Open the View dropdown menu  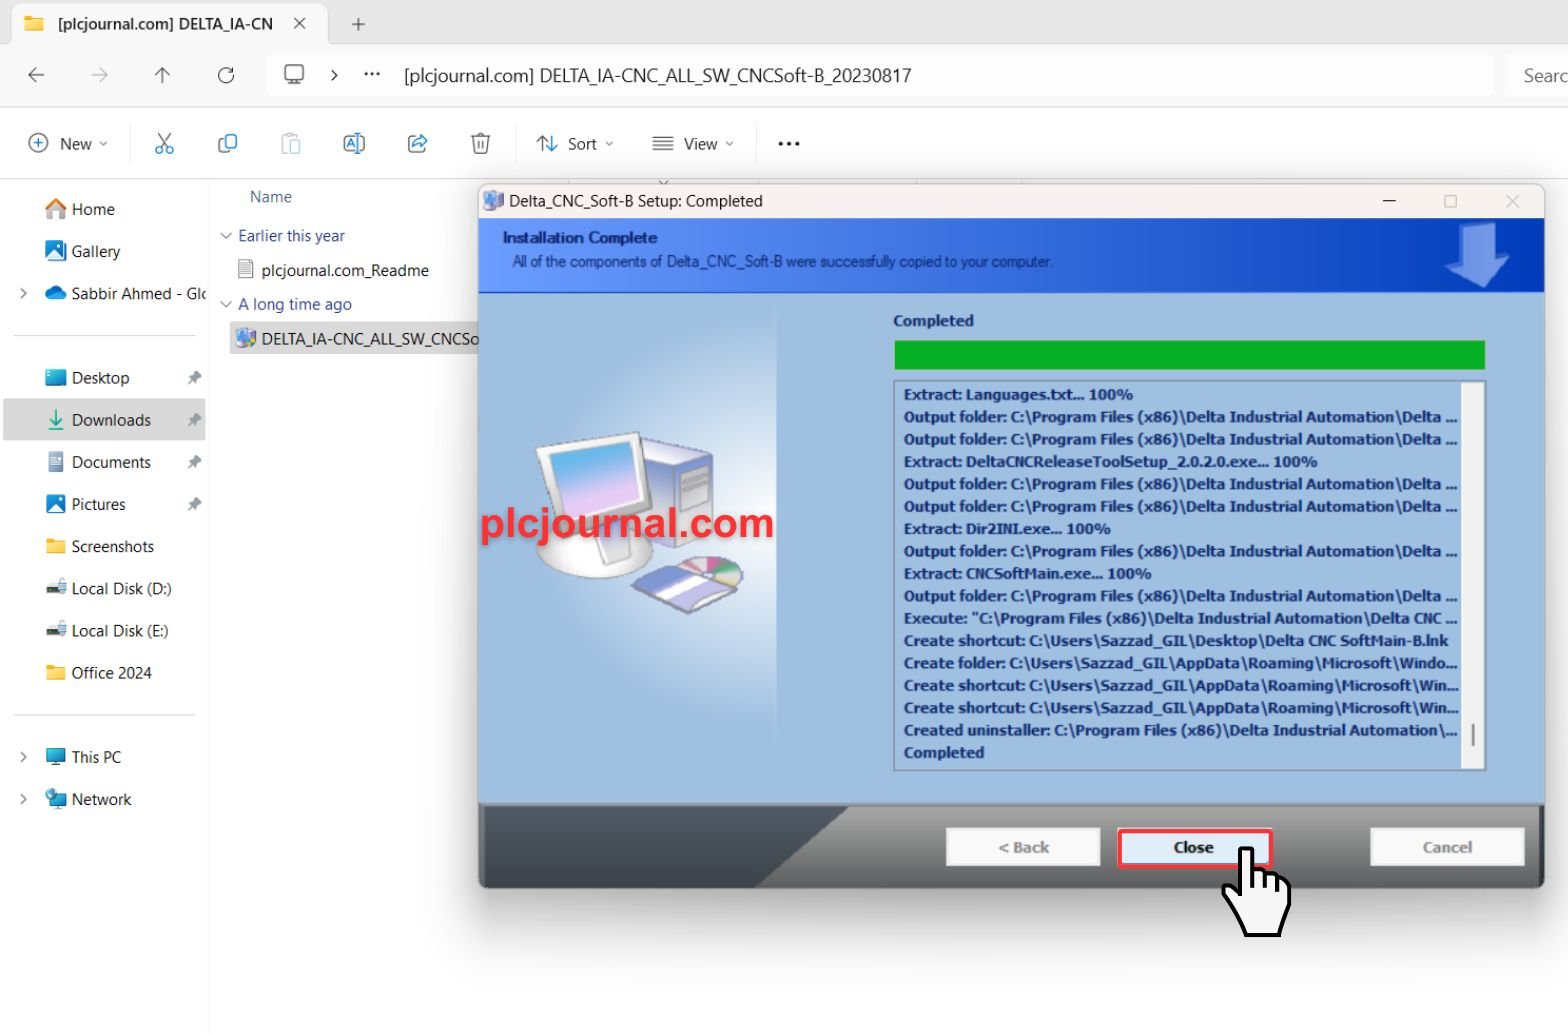pyautogui.click(x=693, y=144)
